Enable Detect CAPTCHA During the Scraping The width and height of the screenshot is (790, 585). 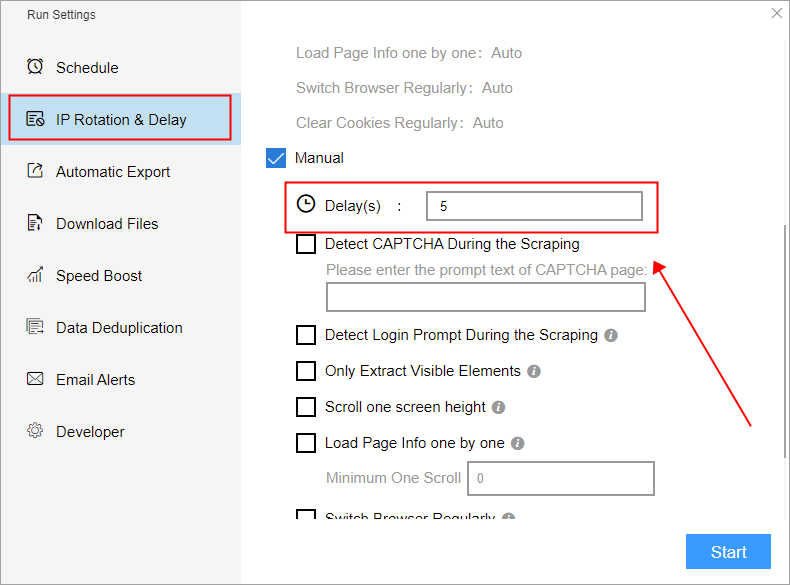click(306, 244)
